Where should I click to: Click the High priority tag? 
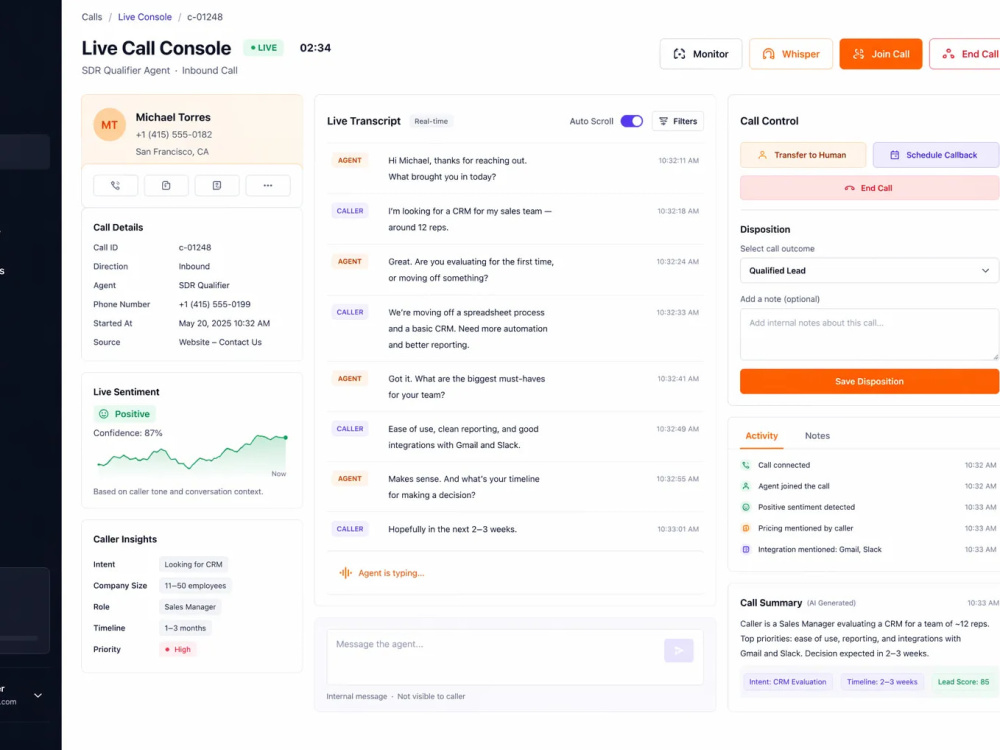click(x=177, y=649)
